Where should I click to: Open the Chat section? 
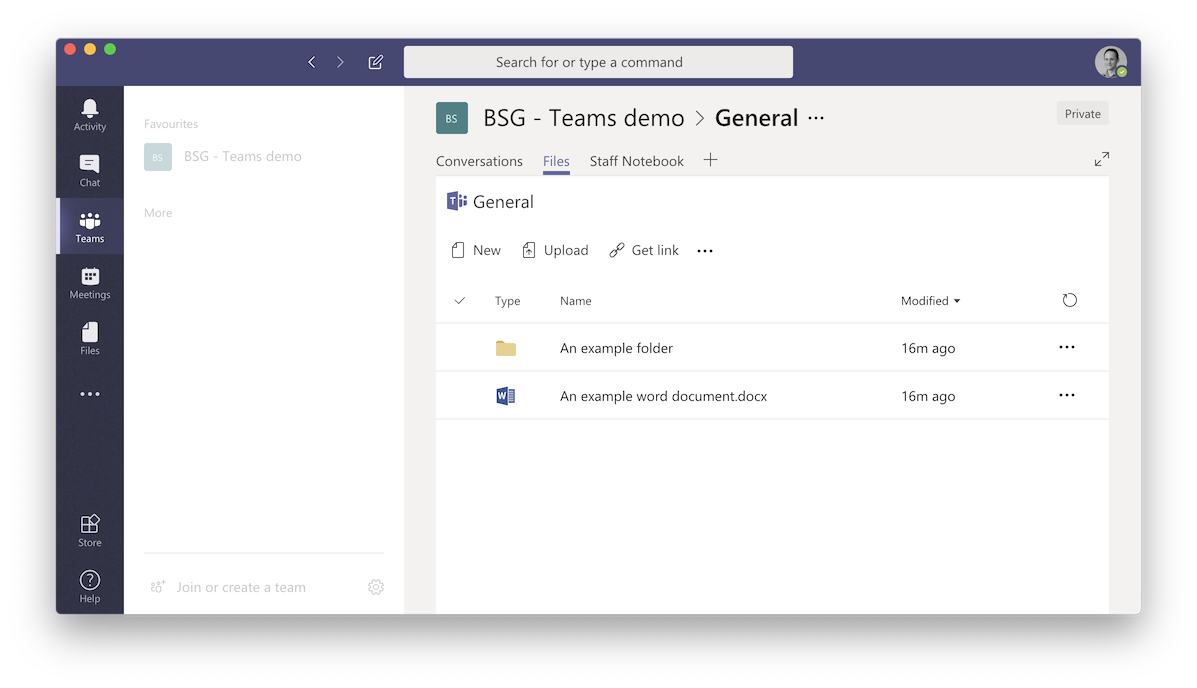point(89,170)
